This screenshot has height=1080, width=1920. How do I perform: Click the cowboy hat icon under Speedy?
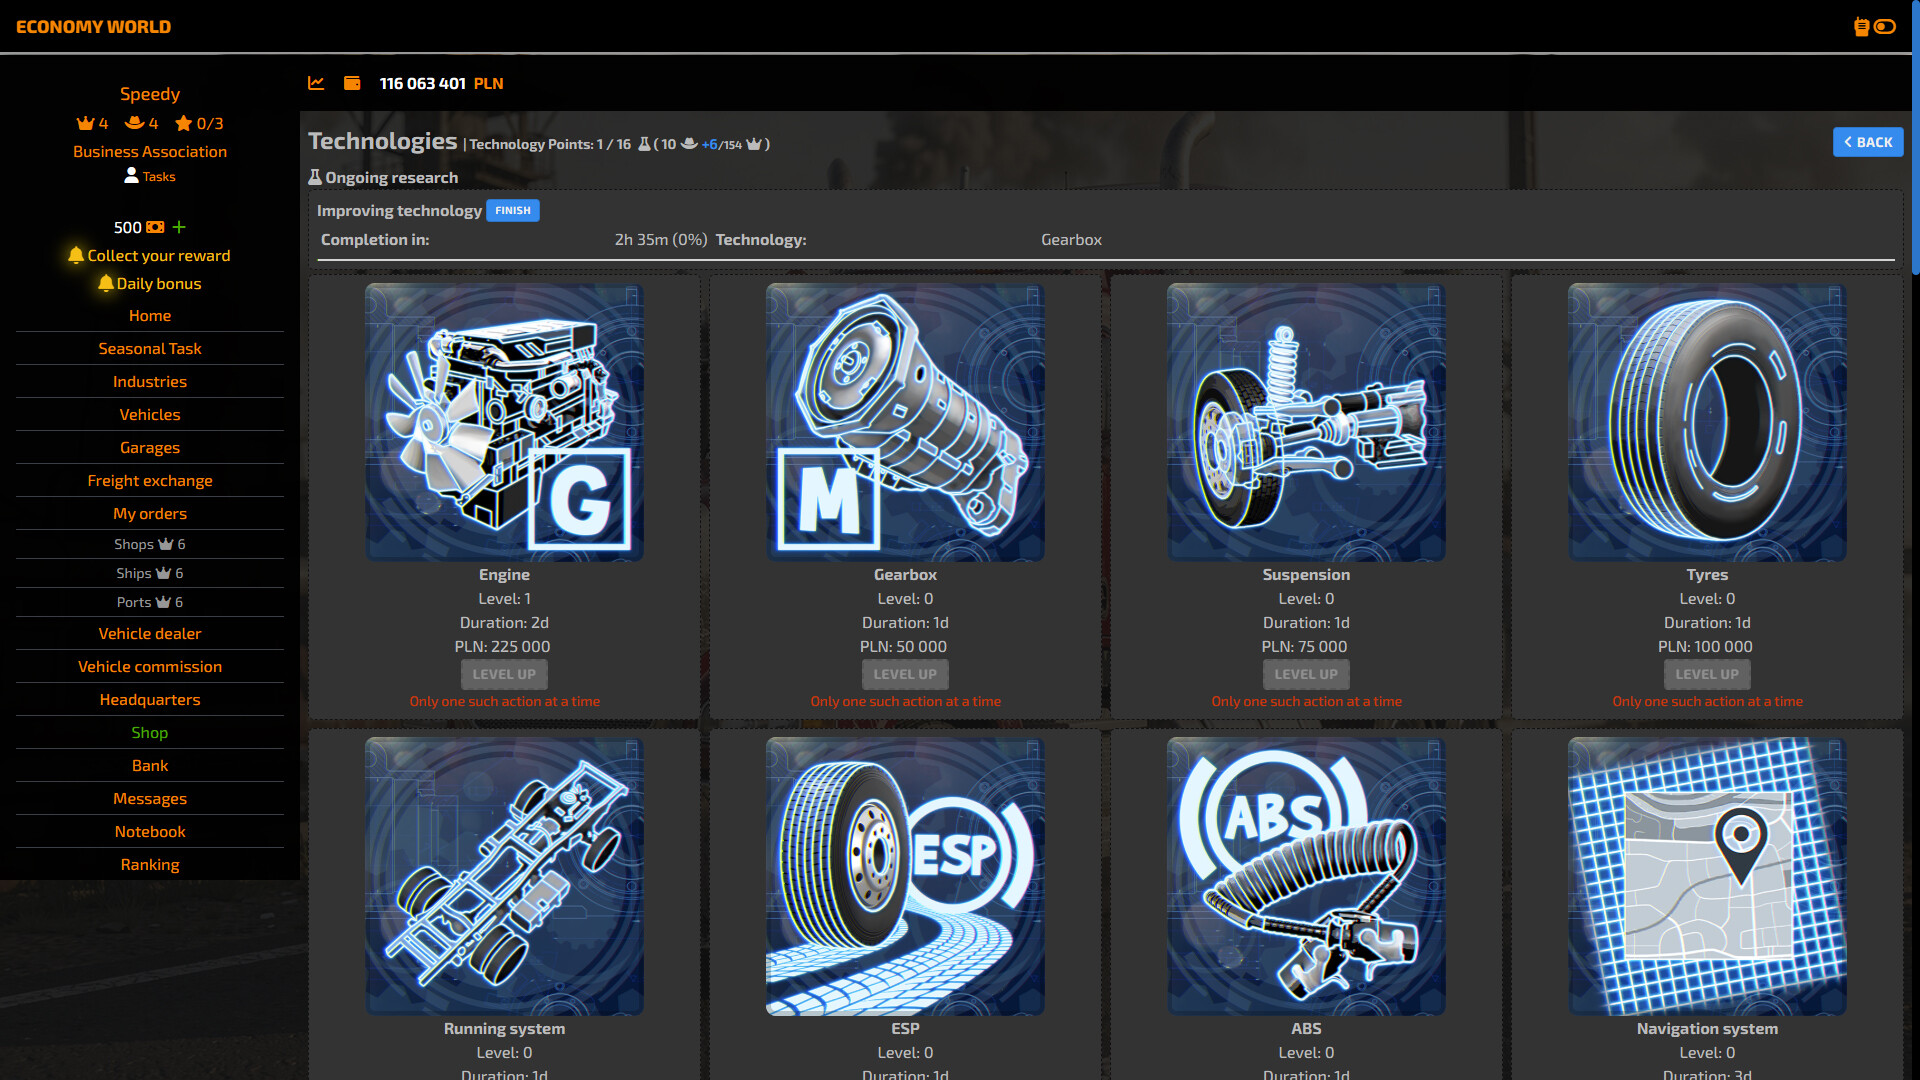coord(135,123)
